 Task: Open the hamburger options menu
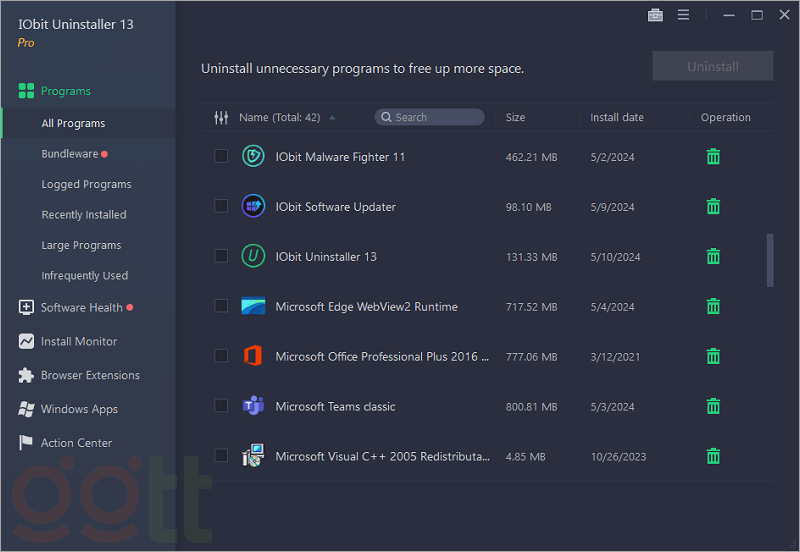point(683,15)
